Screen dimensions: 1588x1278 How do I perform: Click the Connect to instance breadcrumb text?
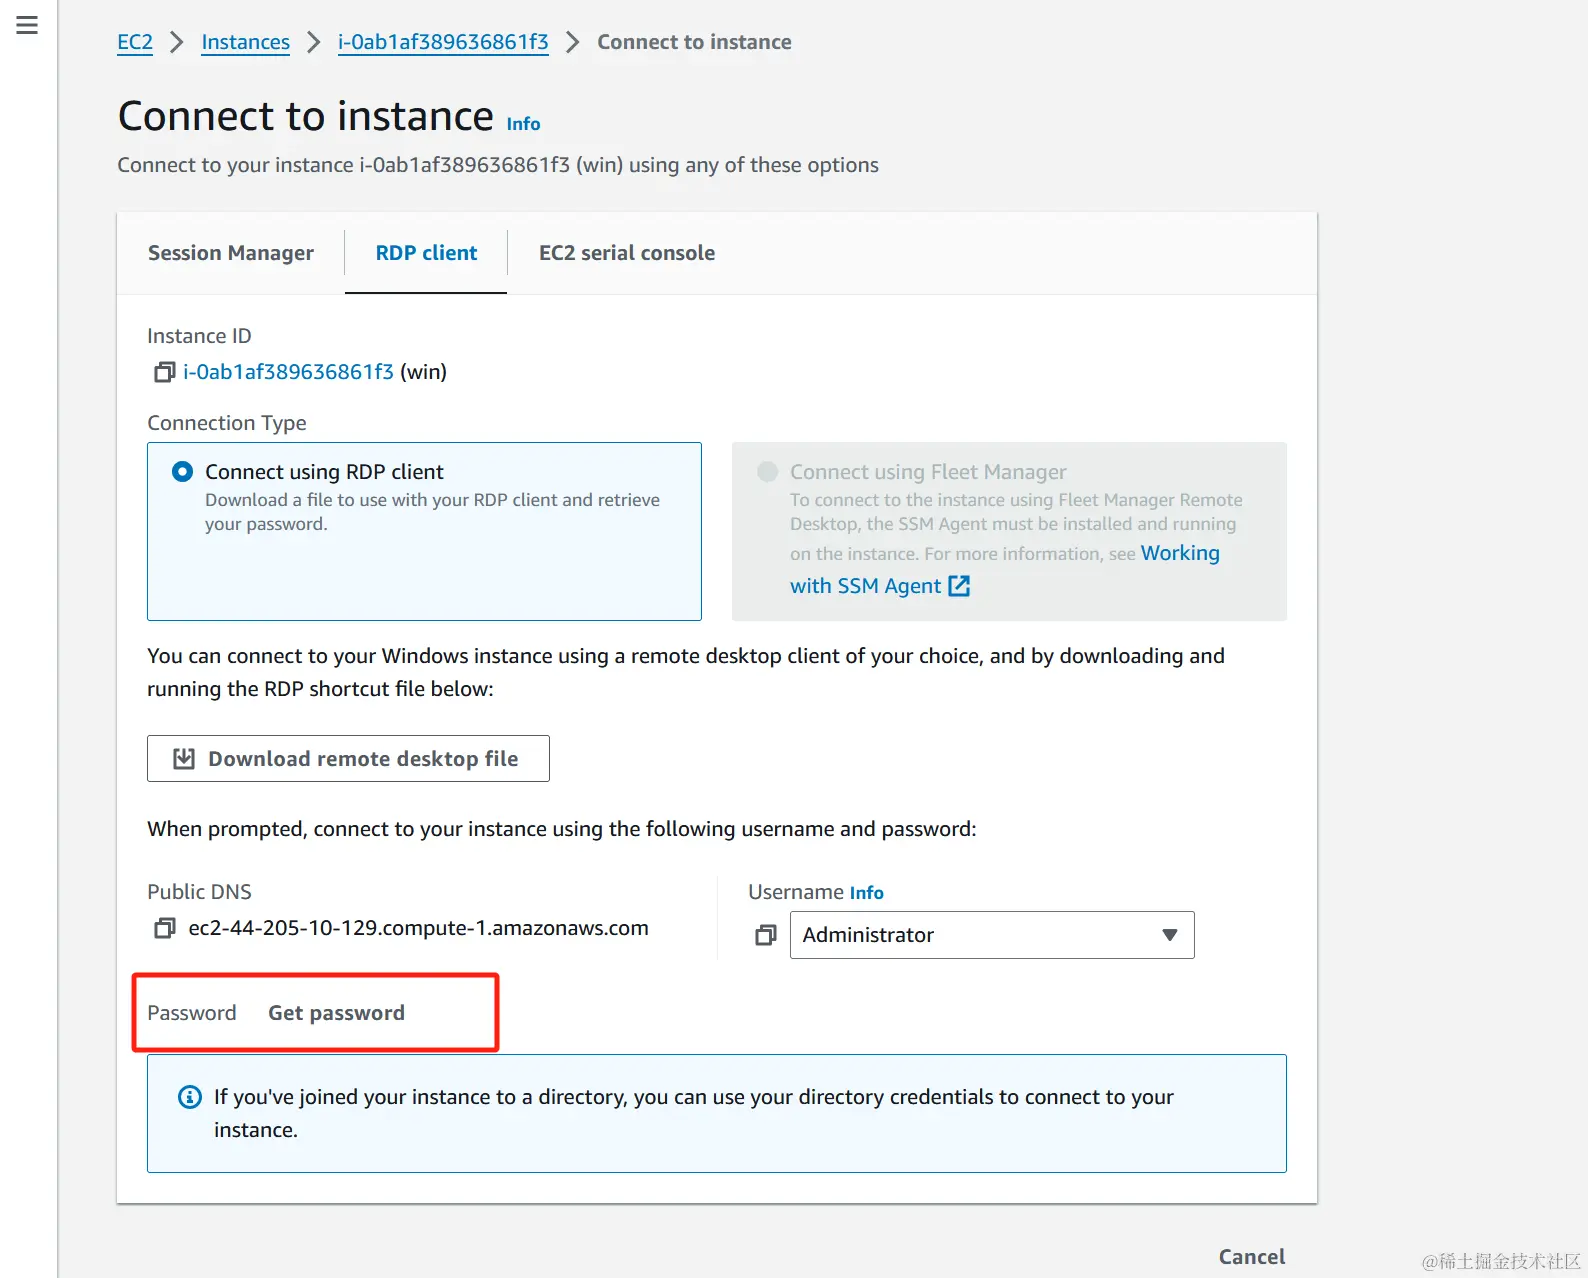pyautogui.click(x=694, y=42)
